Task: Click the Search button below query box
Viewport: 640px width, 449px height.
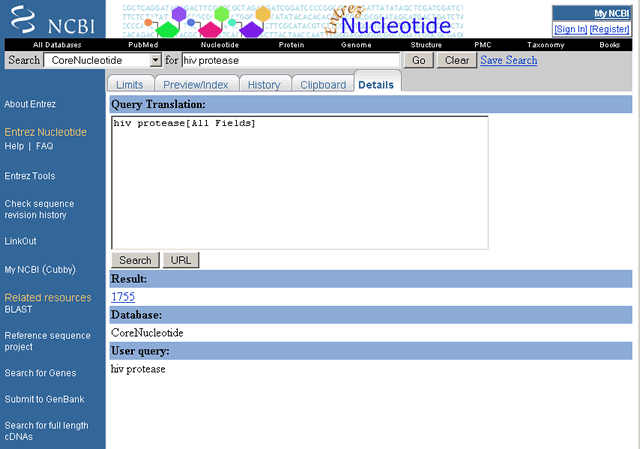Action: pyautogui.click(x=135, y=260)
